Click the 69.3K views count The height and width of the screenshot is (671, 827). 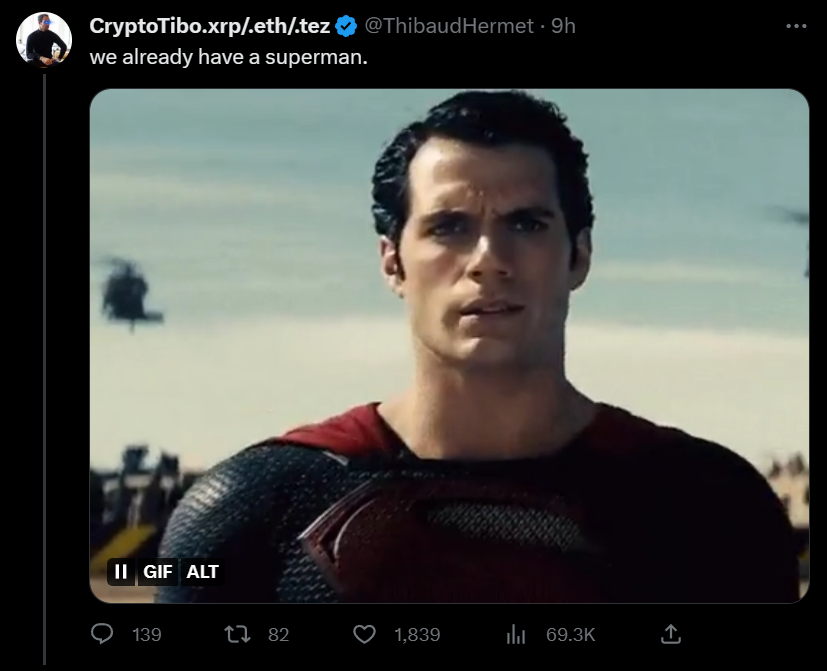pyautogui.click(x=570, y=635)
